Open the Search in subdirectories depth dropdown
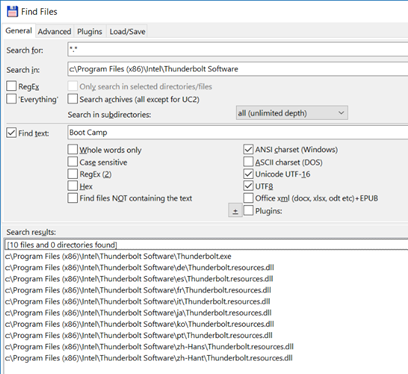 (292, 113)
